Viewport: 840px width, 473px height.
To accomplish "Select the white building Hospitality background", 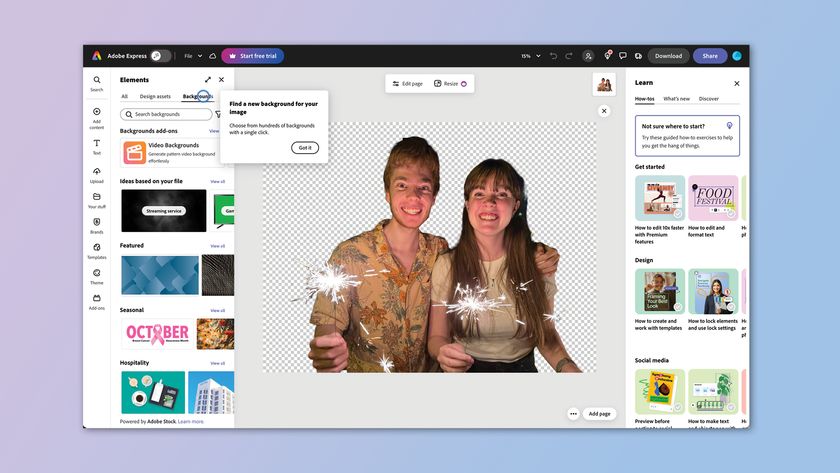I will pos(211,392).
